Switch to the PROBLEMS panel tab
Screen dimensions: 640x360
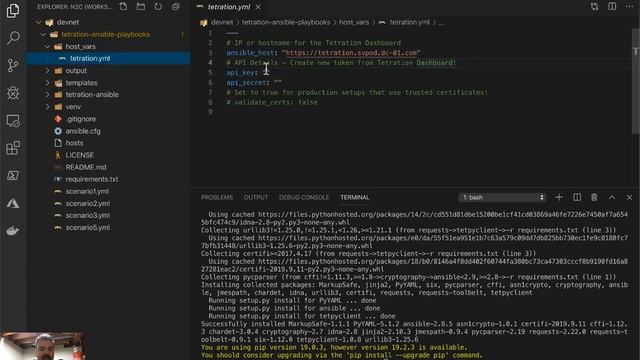click(x=217, y=198)
